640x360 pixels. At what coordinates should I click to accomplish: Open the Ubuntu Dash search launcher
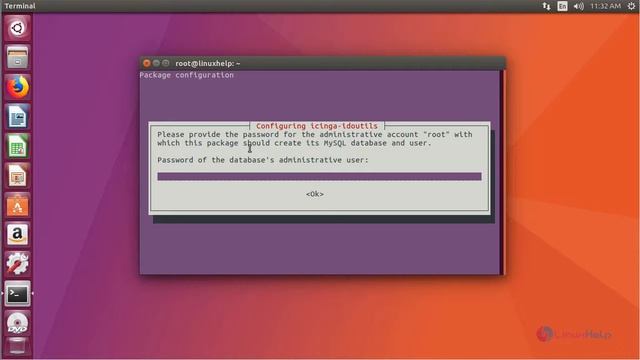[x=17, y=28]
